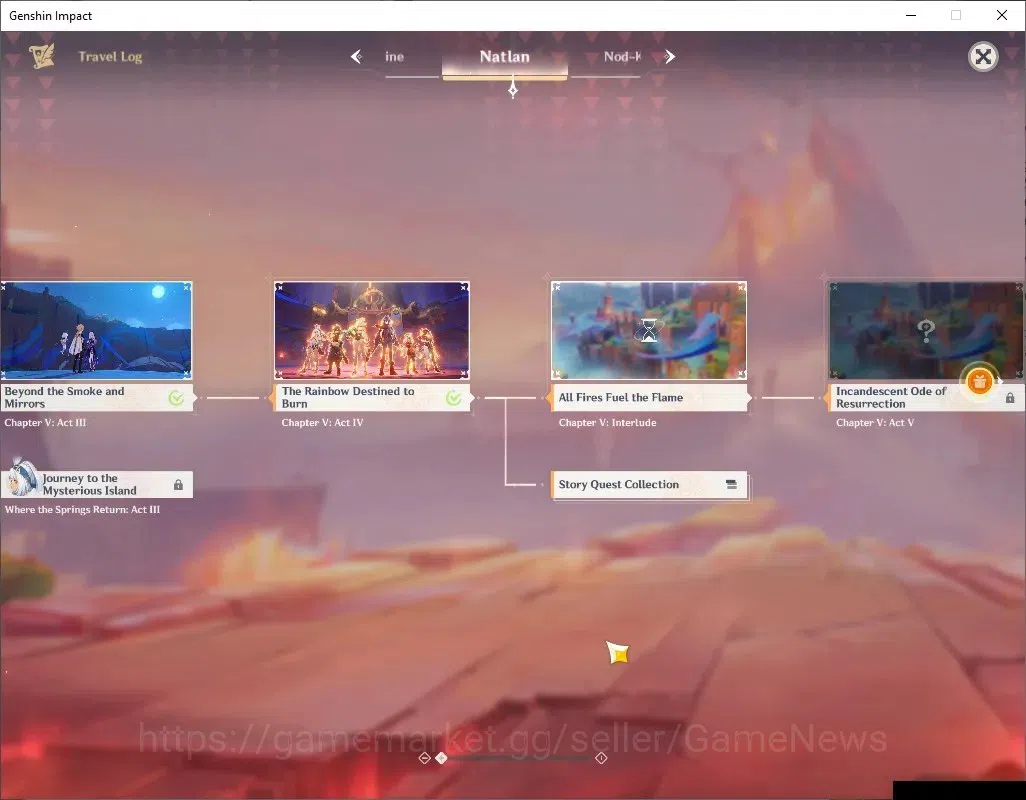Click the left end marker of bottom scrollbar

pos(424,758)
